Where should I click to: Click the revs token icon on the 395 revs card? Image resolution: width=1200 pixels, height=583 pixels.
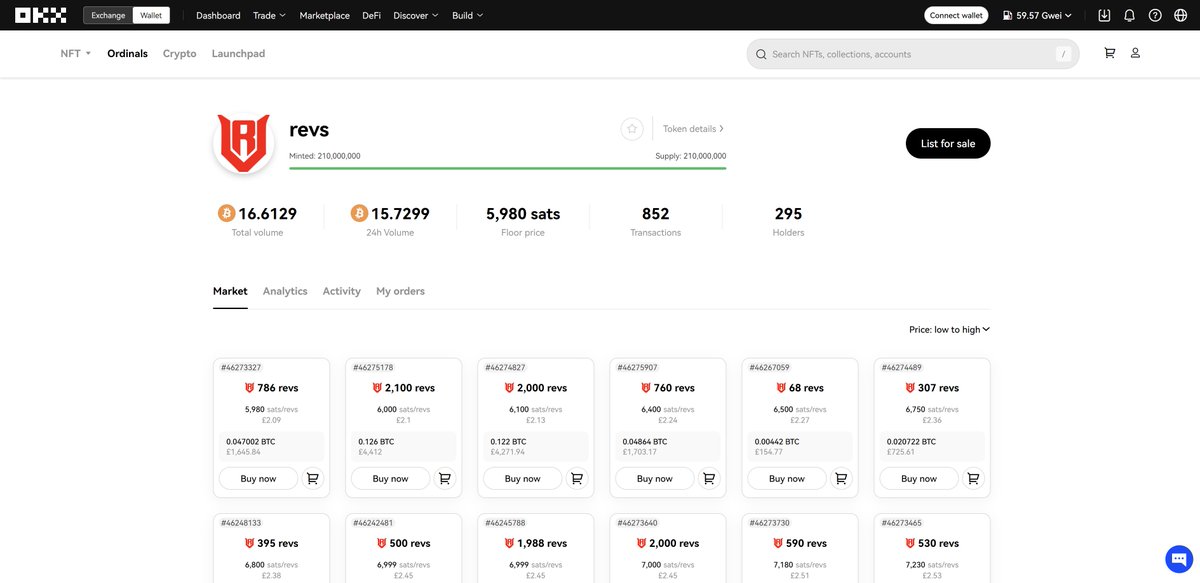pos(249,543)
